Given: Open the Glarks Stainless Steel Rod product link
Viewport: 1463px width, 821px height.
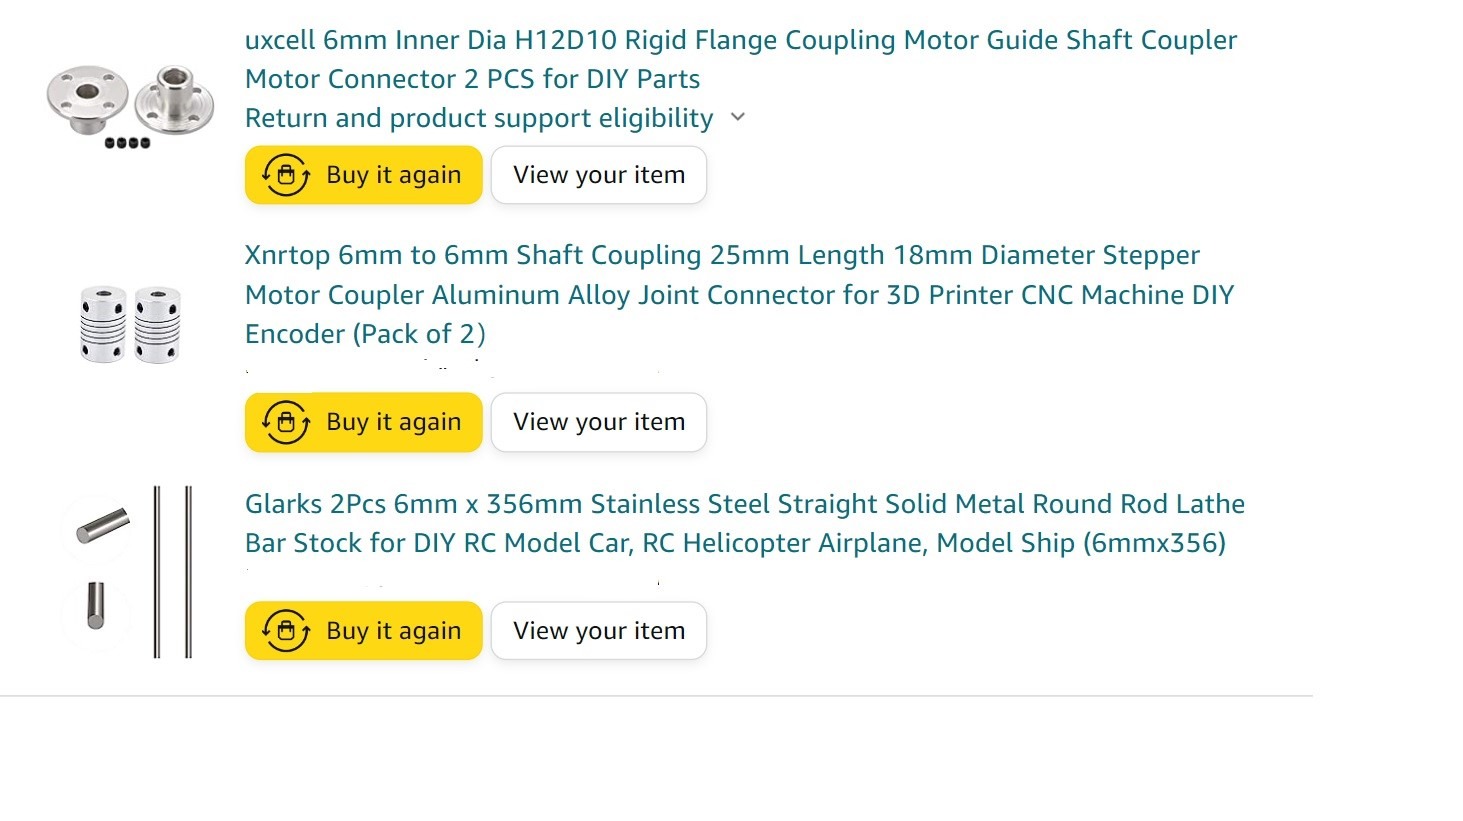Looking at the screenshot, I should pos(744,523).
